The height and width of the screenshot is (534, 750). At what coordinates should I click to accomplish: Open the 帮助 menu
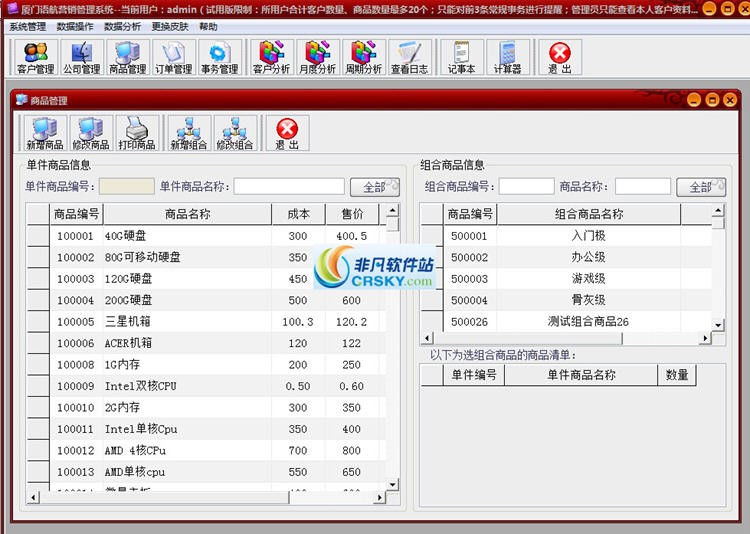208,27
